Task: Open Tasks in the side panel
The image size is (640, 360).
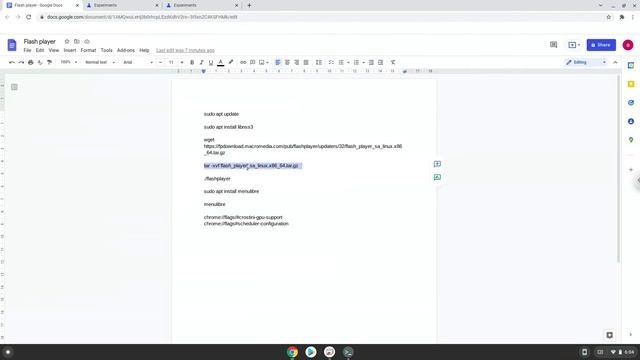Action: coord(631,102)
